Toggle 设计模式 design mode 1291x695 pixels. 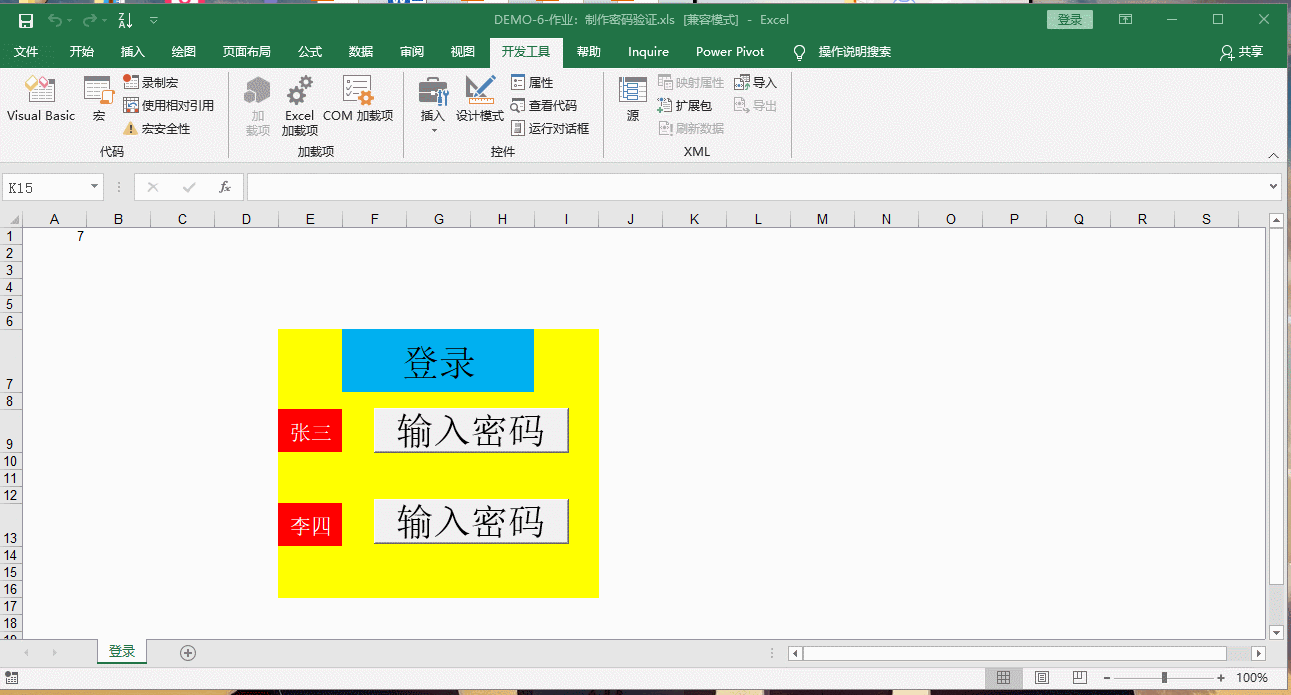[480, 100]
